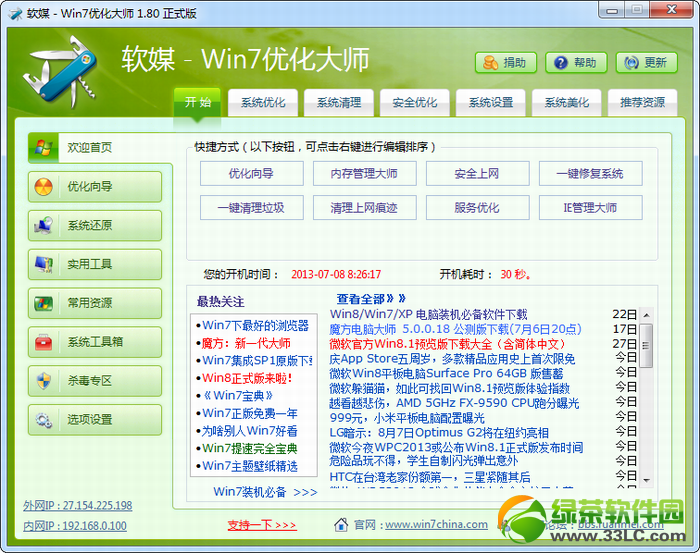The width and height of the screenshot is (700, 557).
Task: Open news HTC在台湾老家份额第一
Action: pos(430,477)
